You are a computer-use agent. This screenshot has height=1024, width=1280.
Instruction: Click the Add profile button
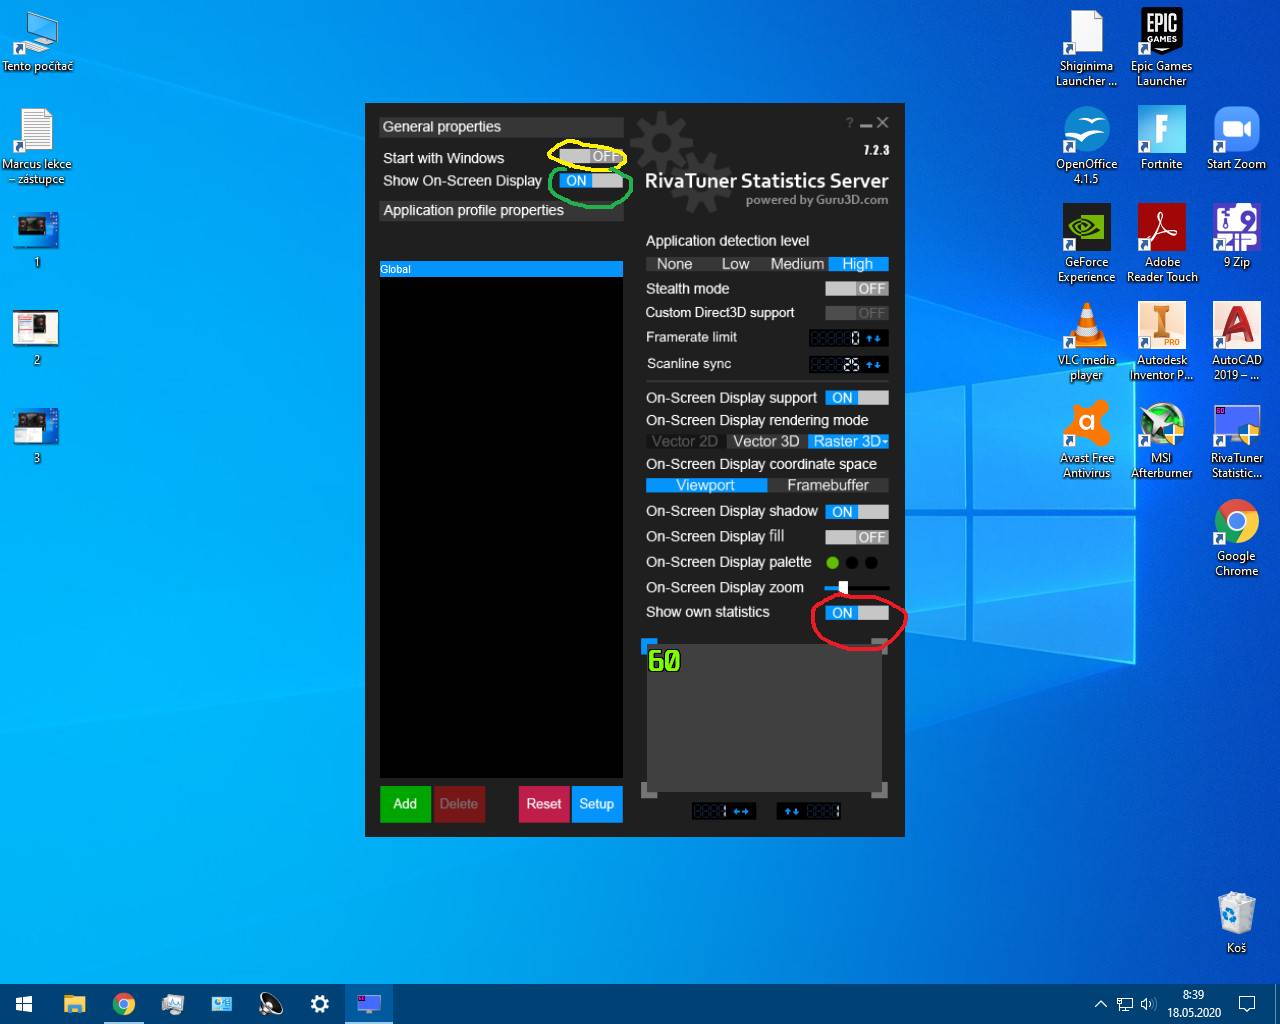click(405, 804)
